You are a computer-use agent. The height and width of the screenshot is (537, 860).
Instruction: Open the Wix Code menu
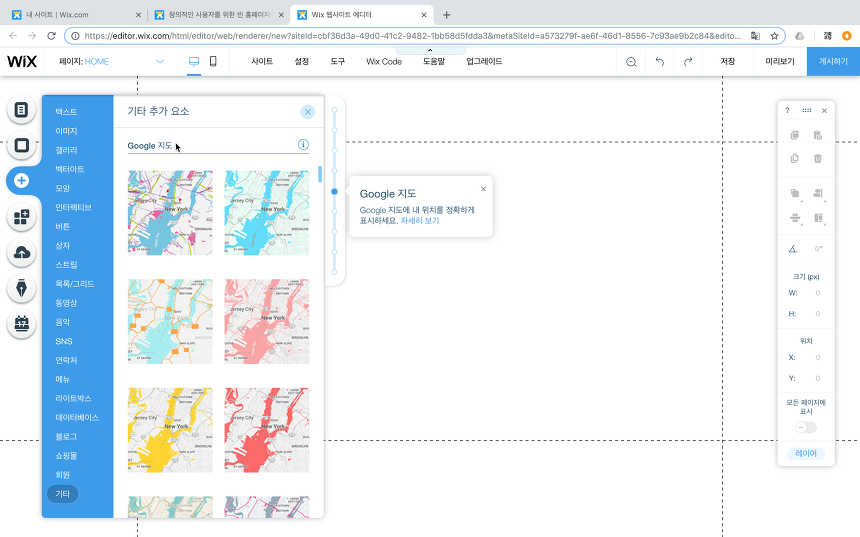(384, 61)
